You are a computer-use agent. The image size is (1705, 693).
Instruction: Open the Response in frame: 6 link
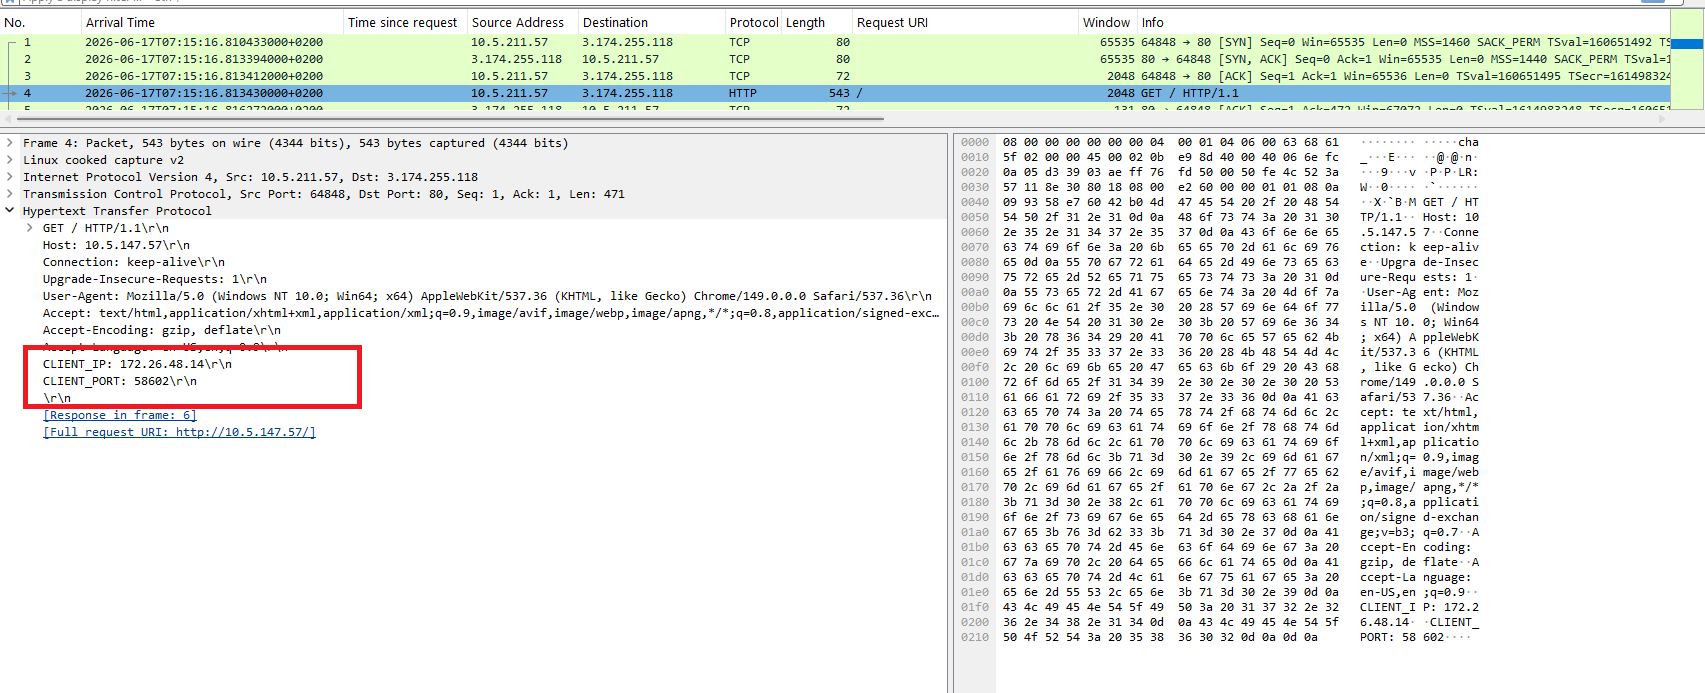point(120,415)
